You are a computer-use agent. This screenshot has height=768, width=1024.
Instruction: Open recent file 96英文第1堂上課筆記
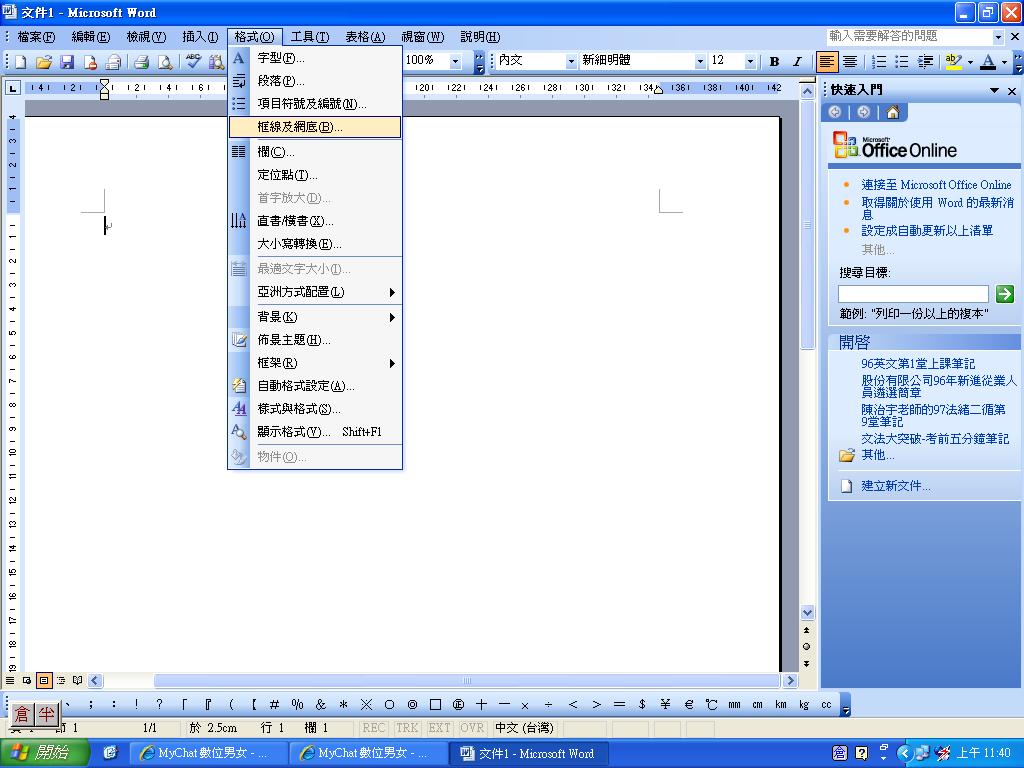pos(918,363)
